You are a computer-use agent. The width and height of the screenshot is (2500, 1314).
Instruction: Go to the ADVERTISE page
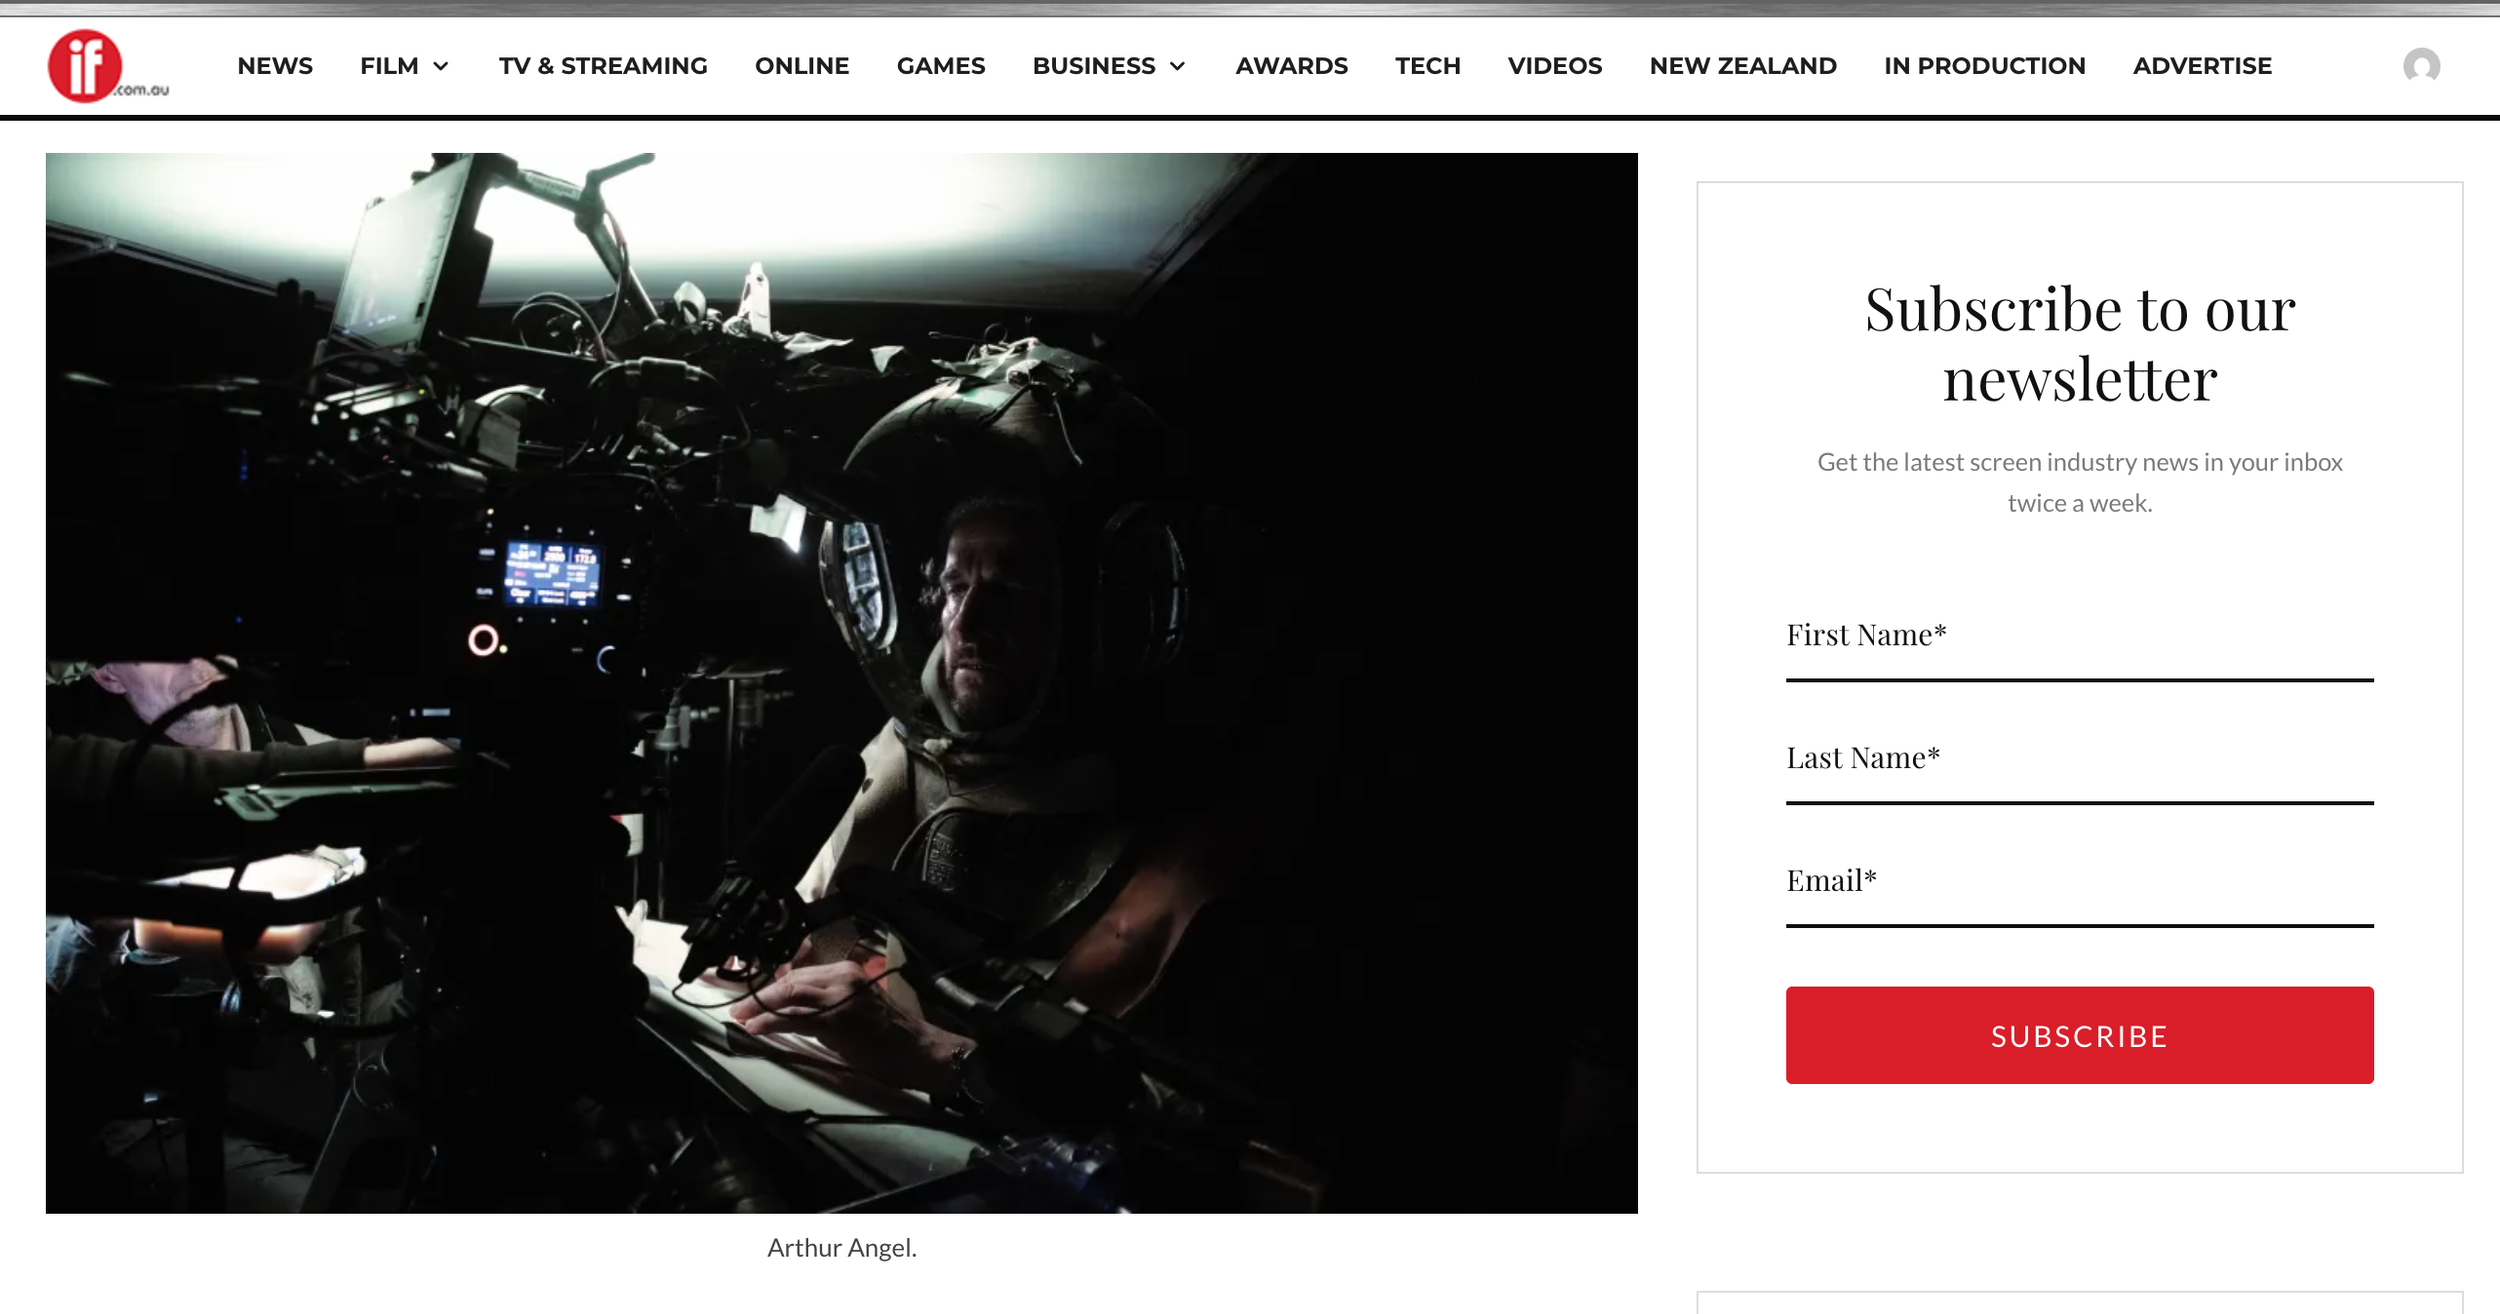[x=2202, y=65]
